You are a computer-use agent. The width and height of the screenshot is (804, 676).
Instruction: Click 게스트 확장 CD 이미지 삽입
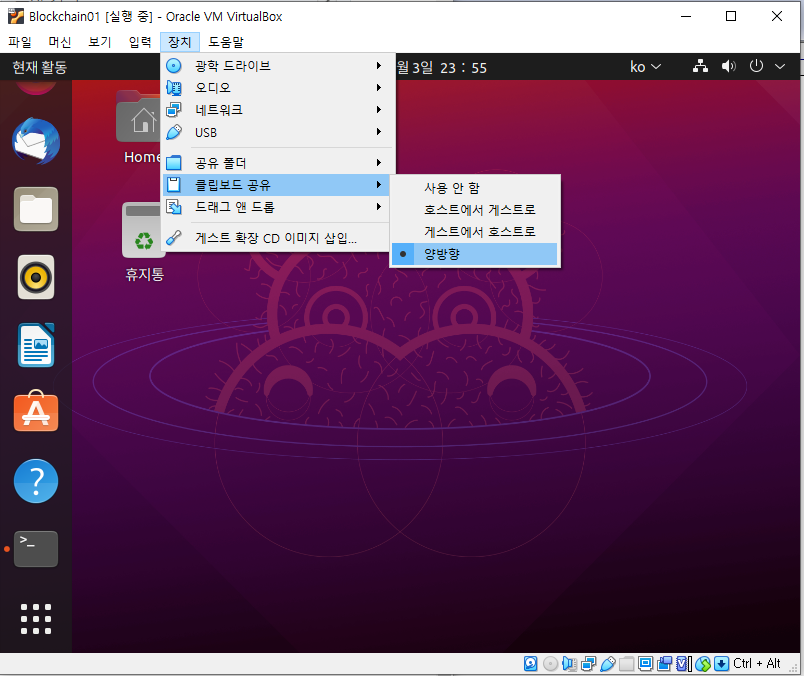point(278,238)
